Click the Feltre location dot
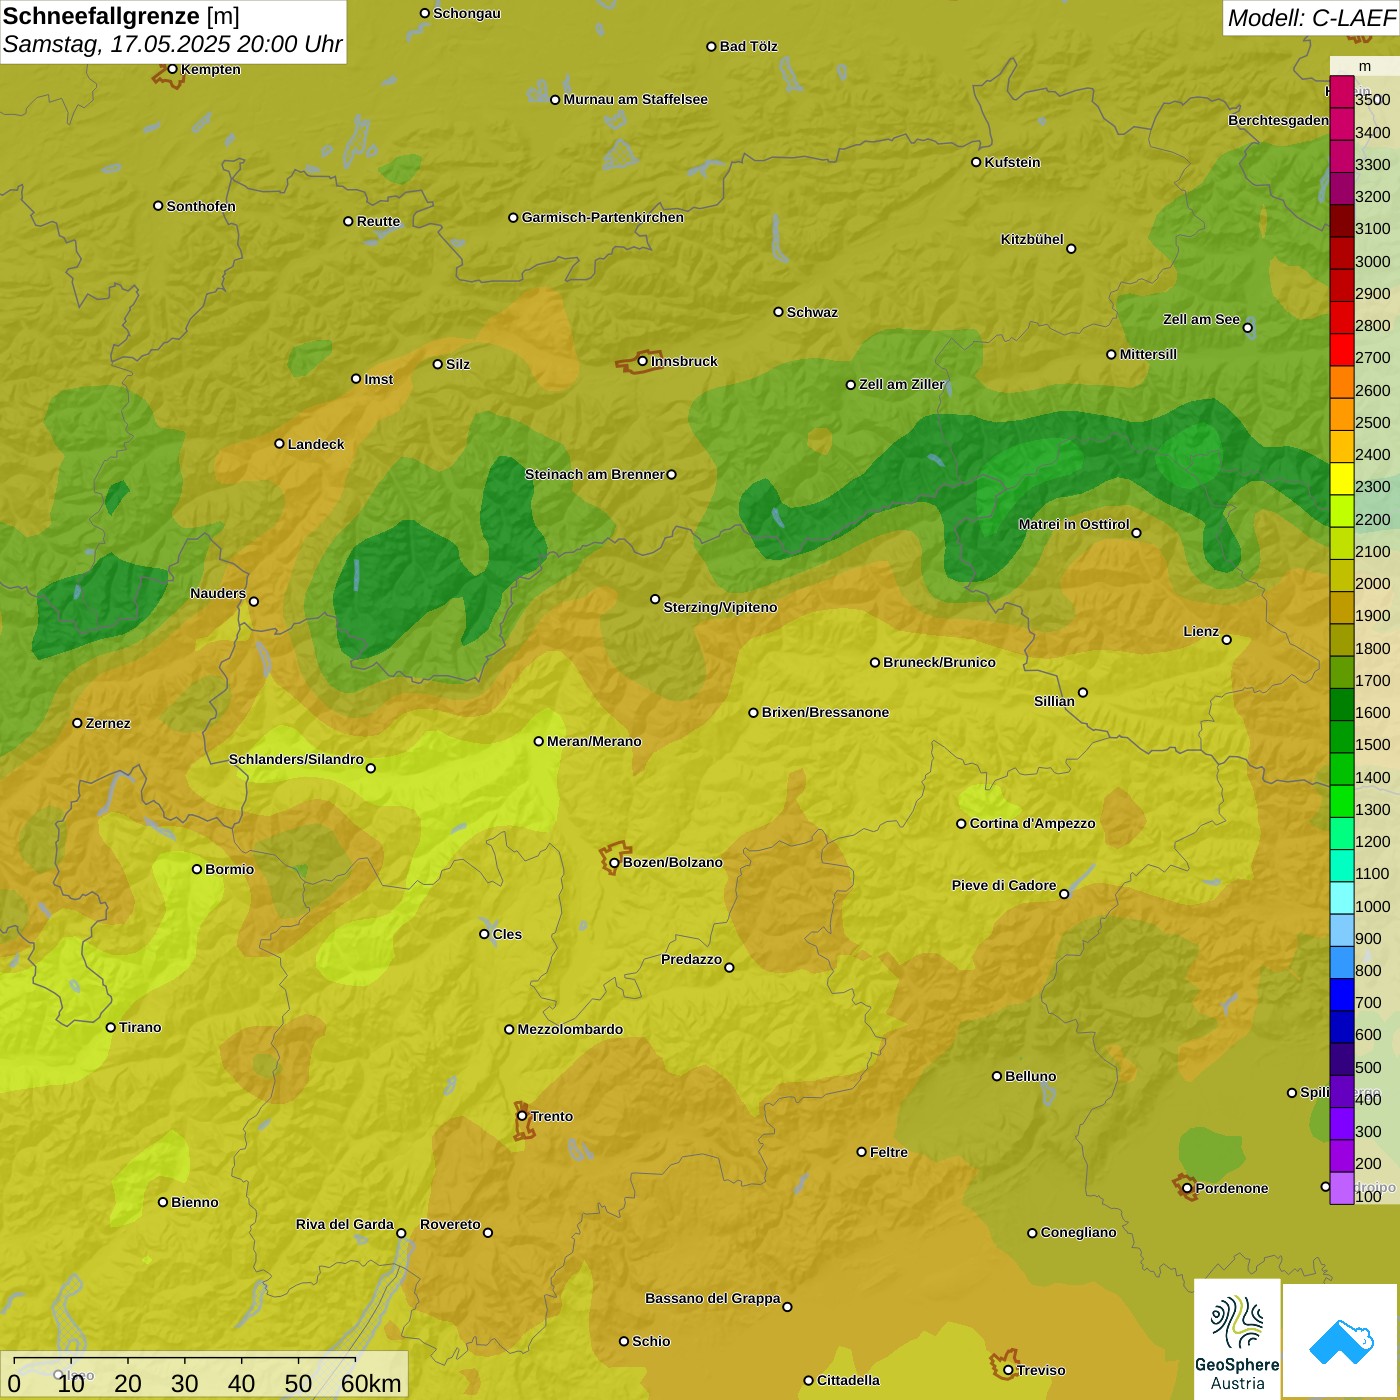The image size is (1400, 1400). pyautogui.click(x=861, y=1152)
